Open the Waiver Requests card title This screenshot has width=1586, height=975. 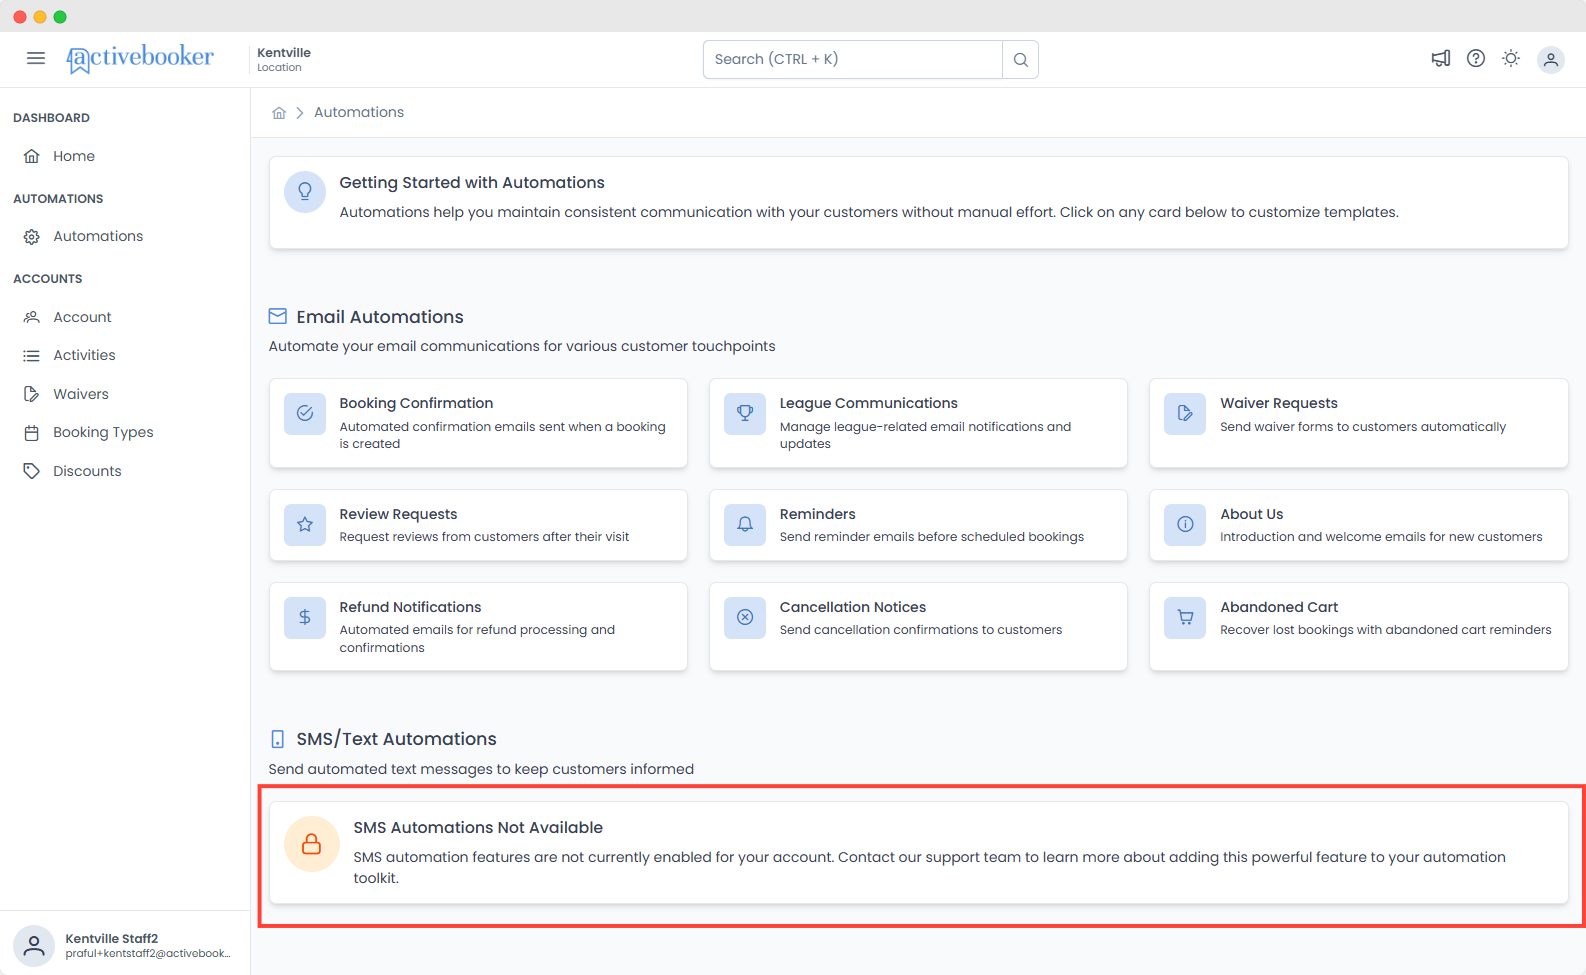[x=1278, y=403]
